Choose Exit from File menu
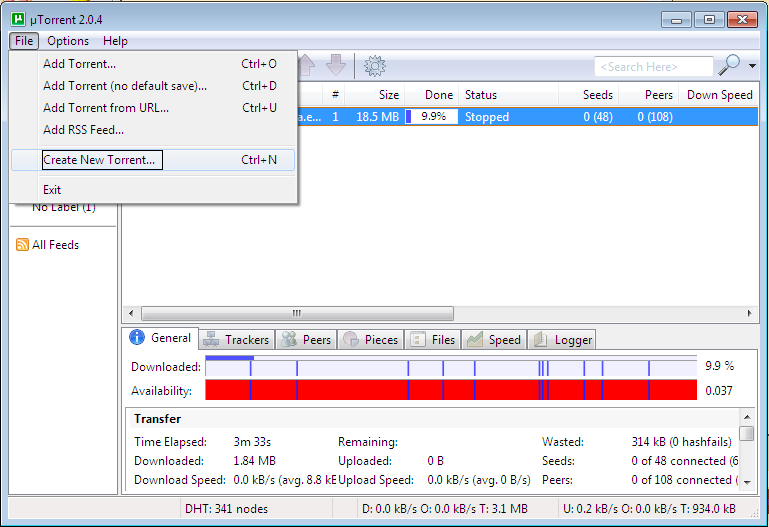This screenshot has height=527, width=769. (x=153, y=190)
